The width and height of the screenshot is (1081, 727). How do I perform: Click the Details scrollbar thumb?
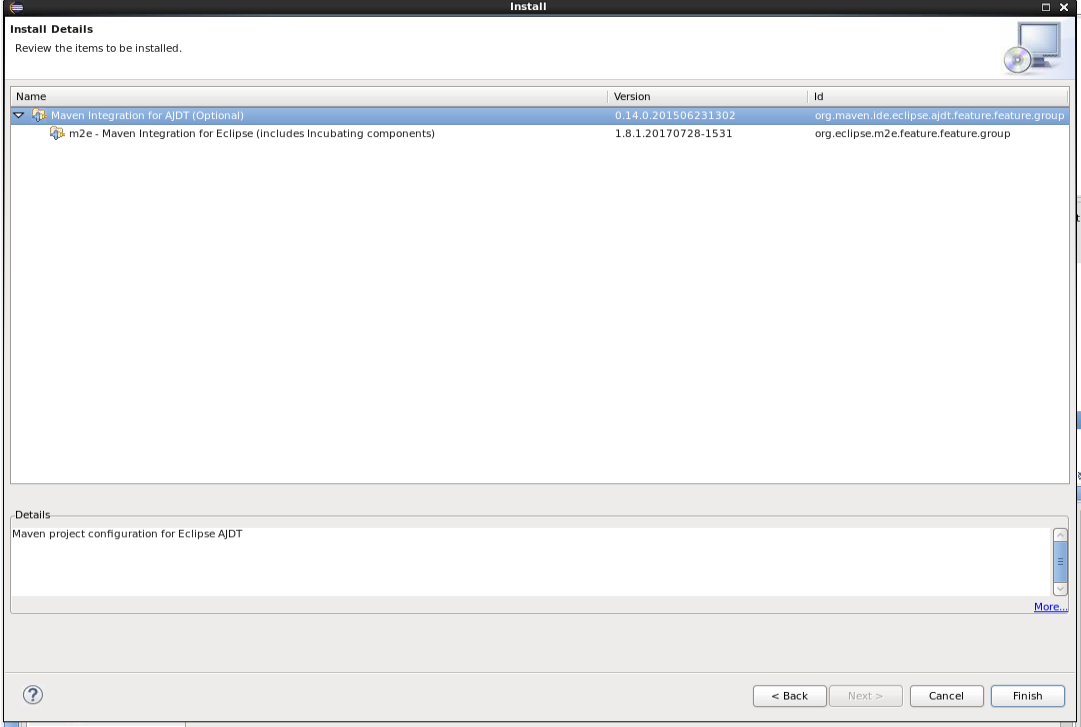(x=1060, y=562)
